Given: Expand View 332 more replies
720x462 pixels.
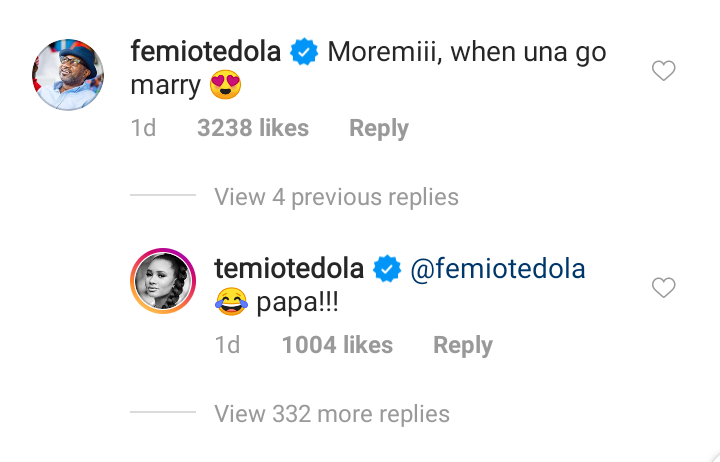Looking at the screenshot, I should 332,413.
